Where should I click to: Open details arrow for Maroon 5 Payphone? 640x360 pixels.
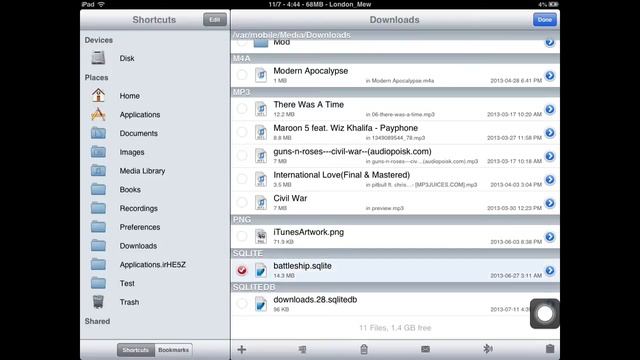click(x=550, y=133)
